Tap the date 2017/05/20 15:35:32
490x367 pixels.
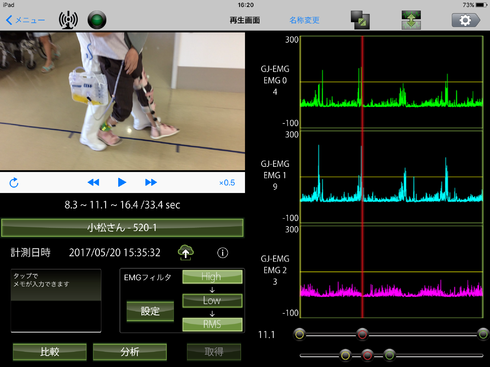[115, 253]
